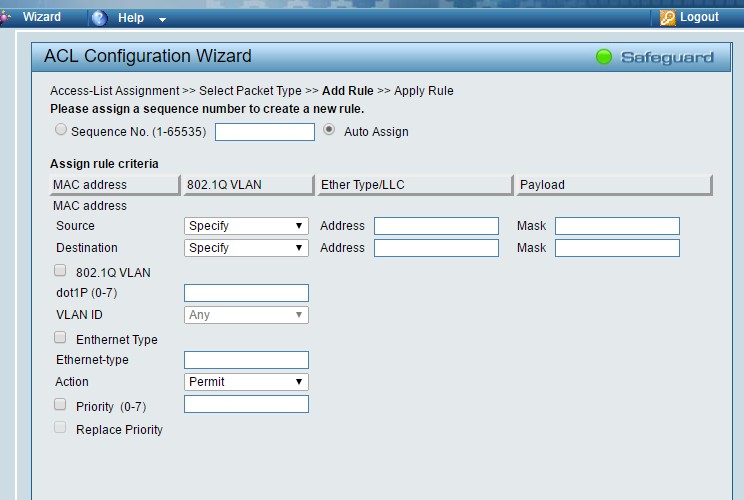
Task: Click the Sequence No. input field
Action: 264,132
